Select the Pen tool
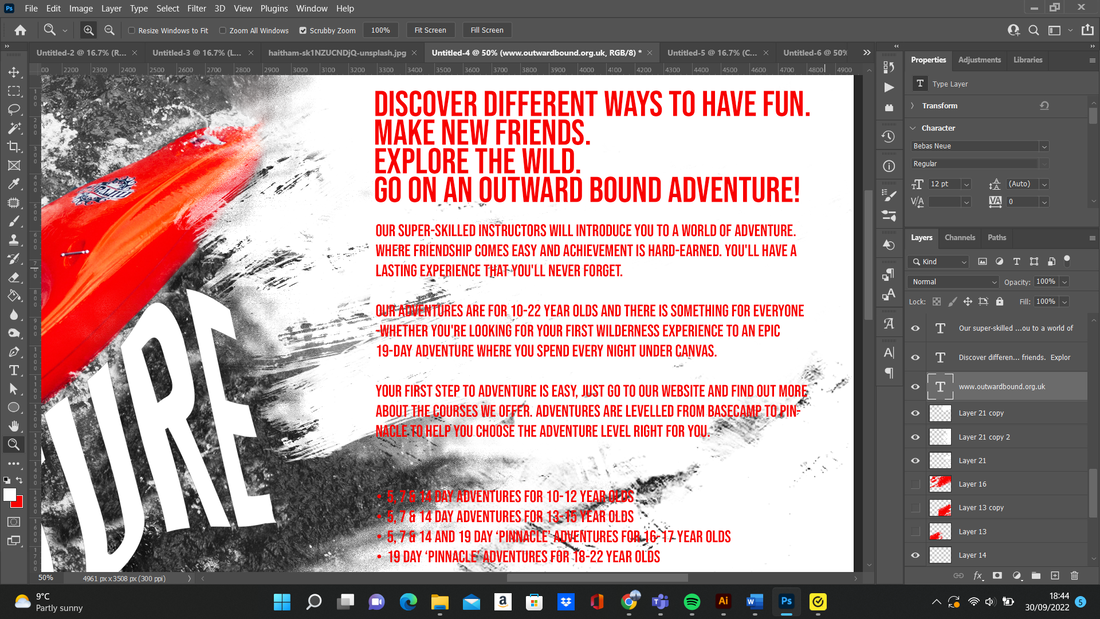The width and height of the screenshot is (1100, 619). (13, 352)
